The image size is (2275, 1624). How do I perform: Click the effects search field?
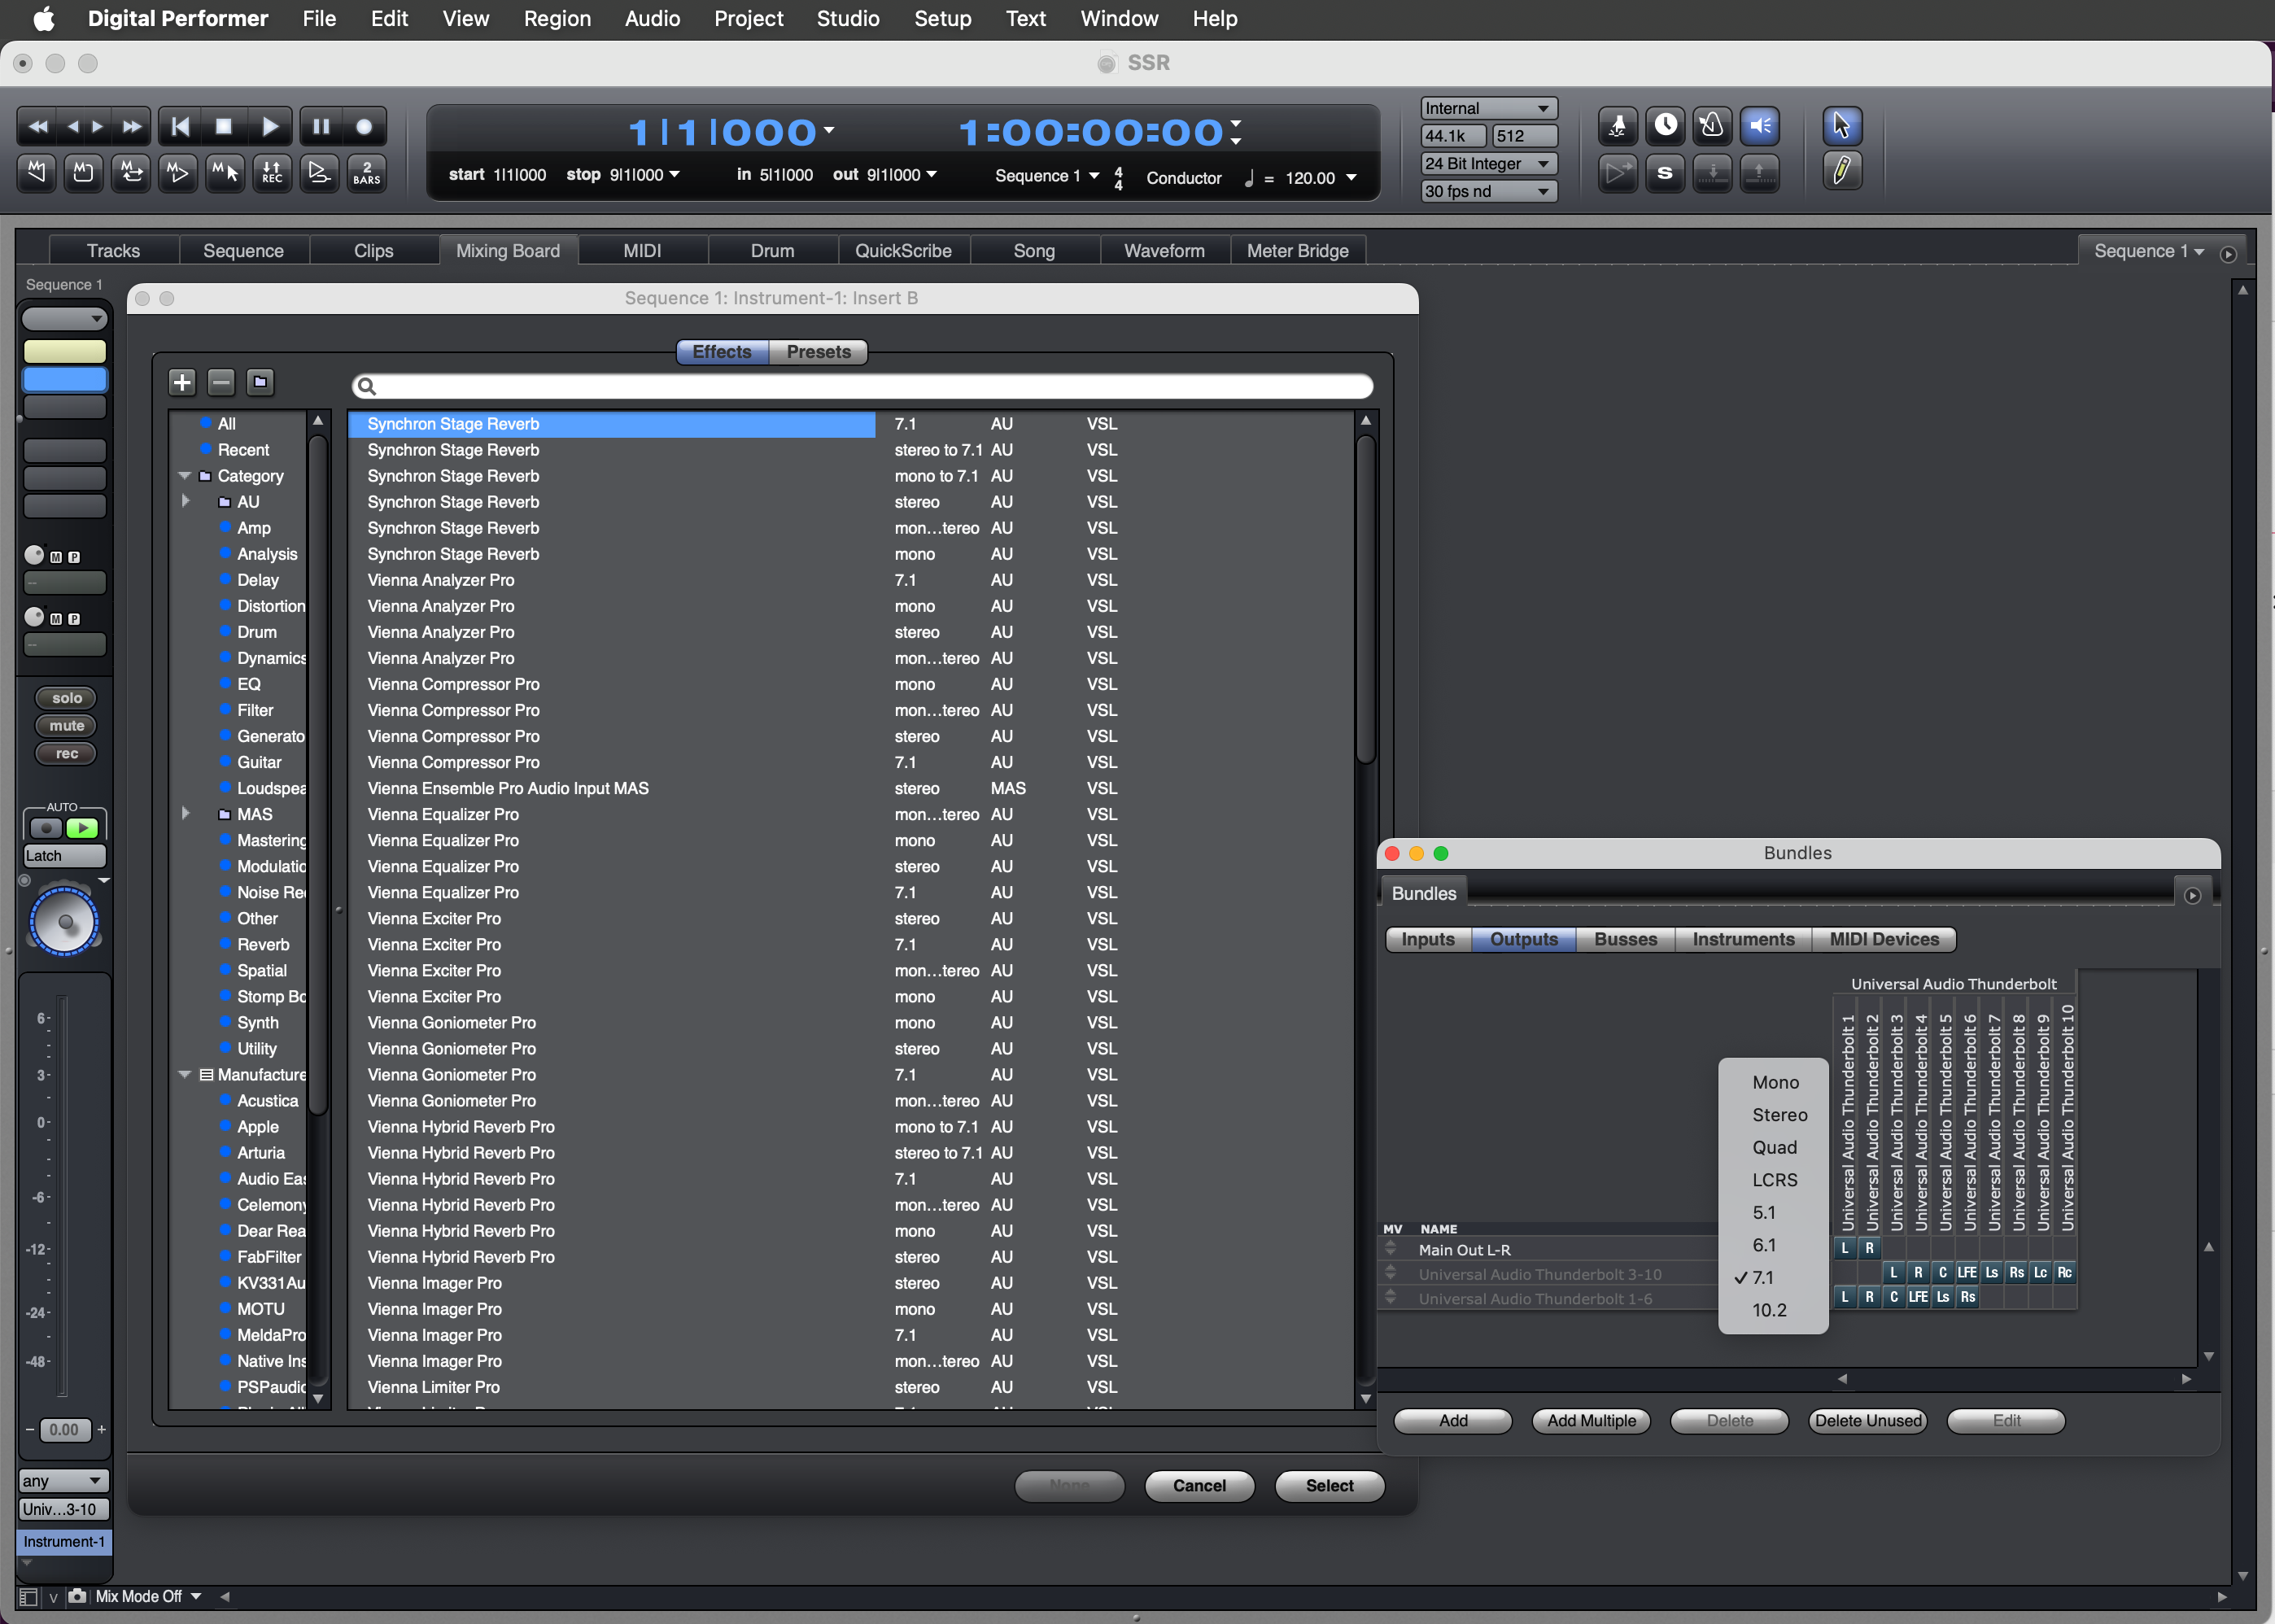862,386
